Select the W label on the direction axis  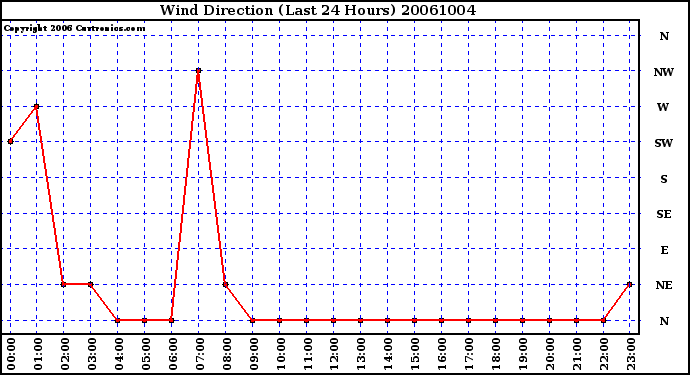tap(663, 107)
